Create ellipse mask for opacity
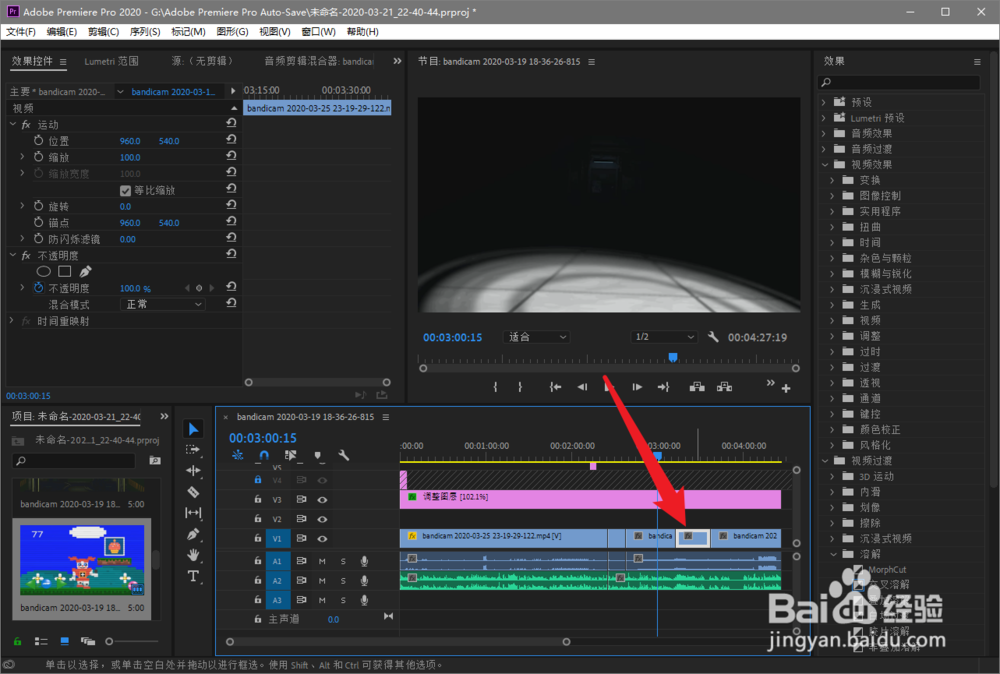1000x674 pixels. [x=43, y=272]
